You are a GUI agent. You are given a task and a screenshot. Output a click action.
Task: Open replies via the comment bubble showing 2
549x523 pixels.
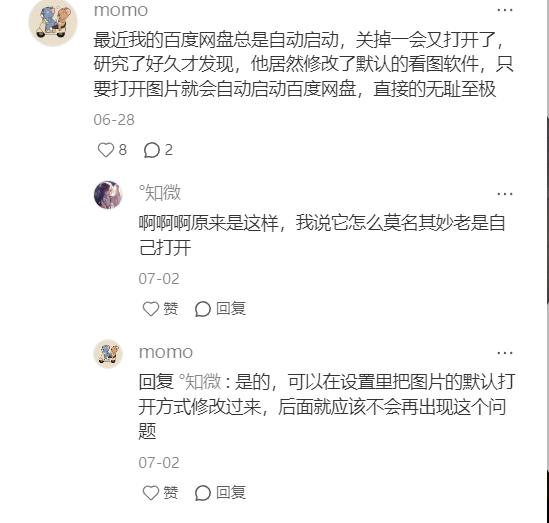click(x=152, y=150)
